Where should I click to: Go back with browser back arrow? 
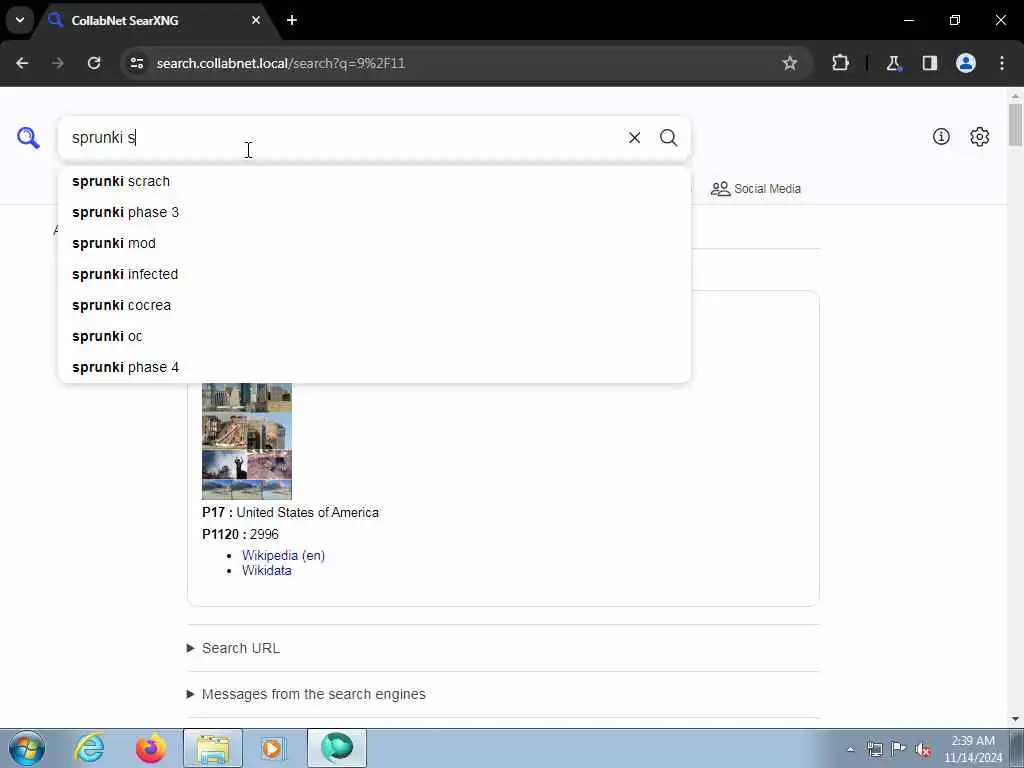[x=22, y=63]
